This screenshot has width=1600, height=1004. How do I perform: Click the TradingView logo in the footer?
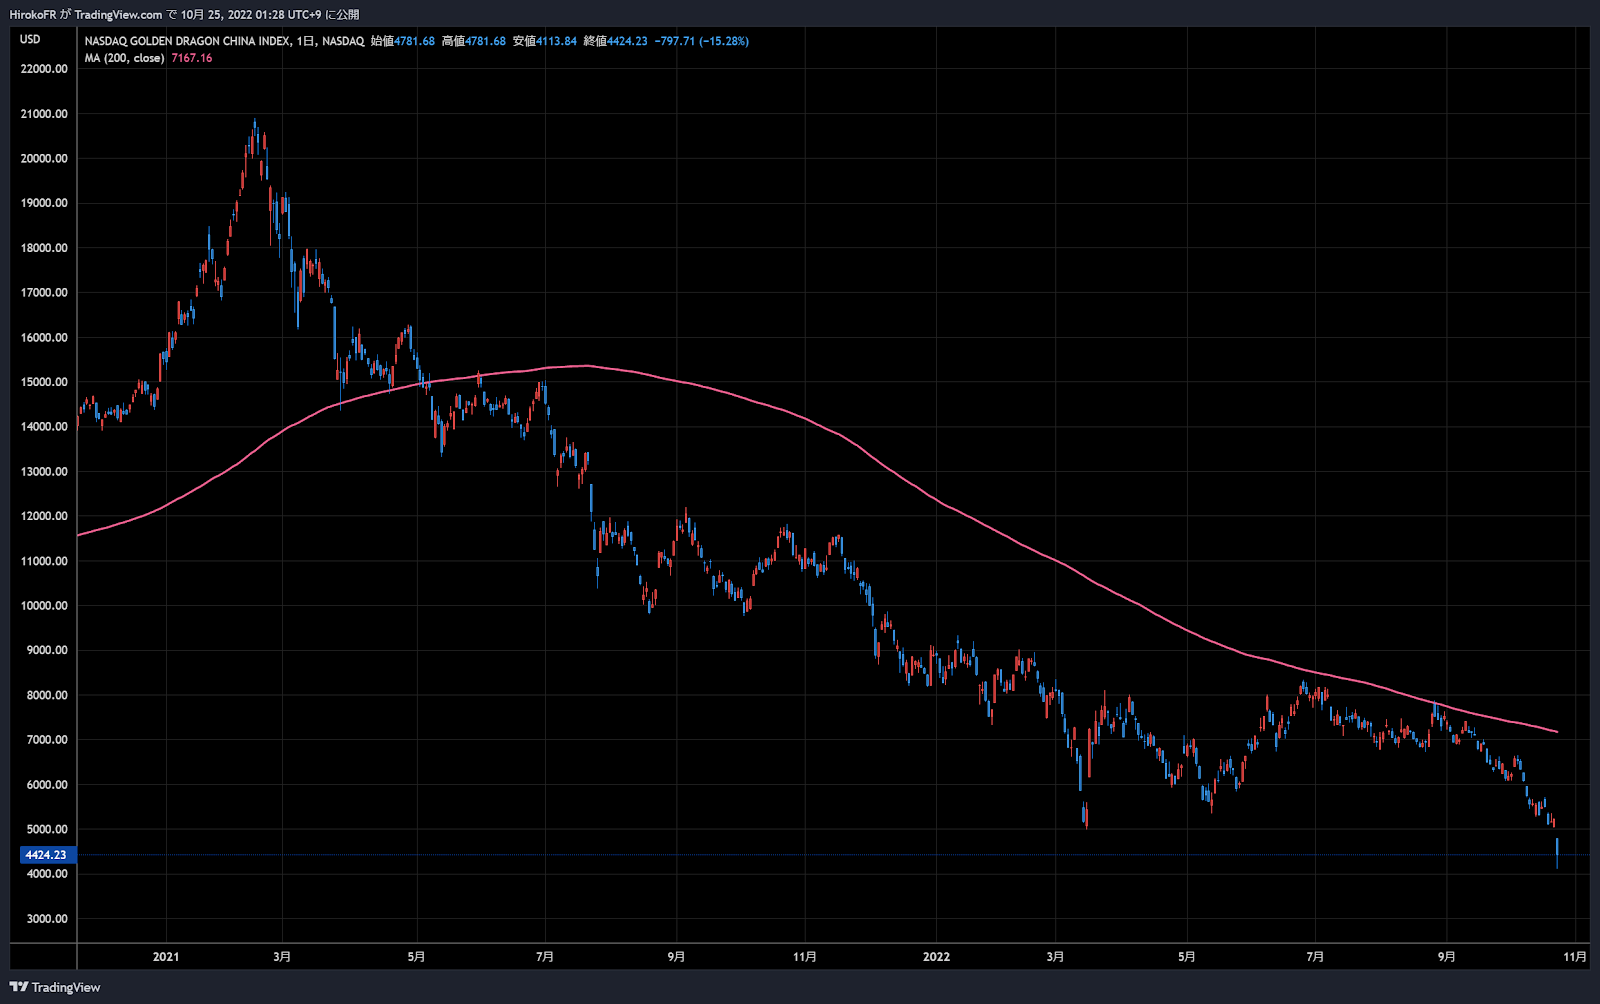coord(55,987)
